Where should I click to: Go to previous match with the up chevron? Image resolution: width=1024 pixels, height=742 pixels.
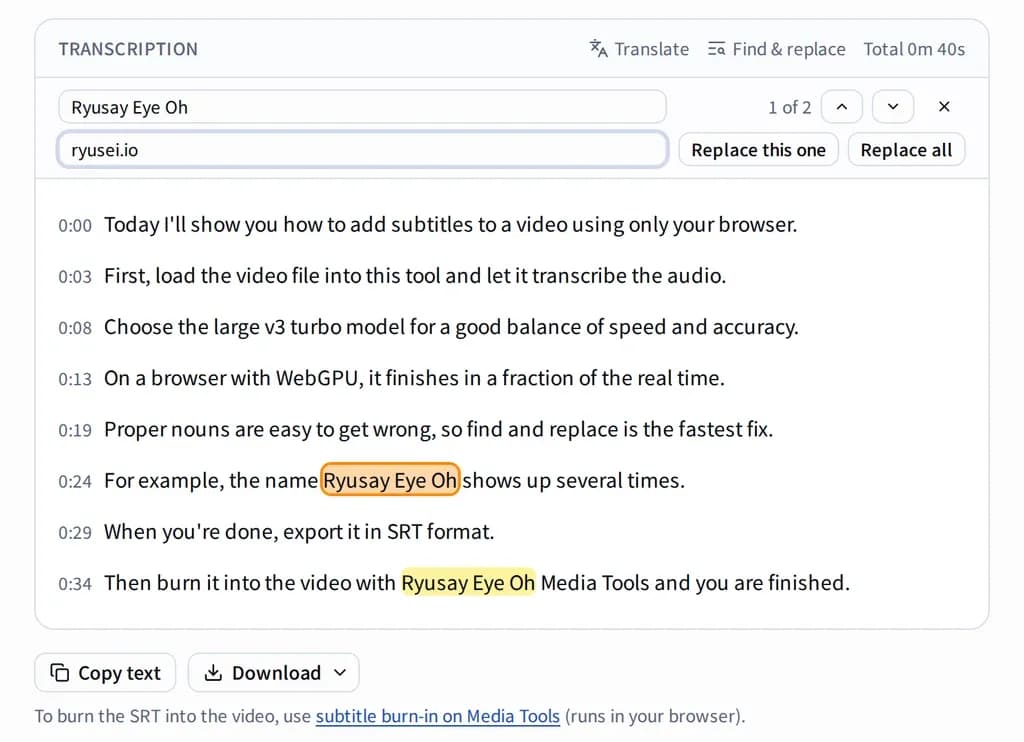pos(842,106)
